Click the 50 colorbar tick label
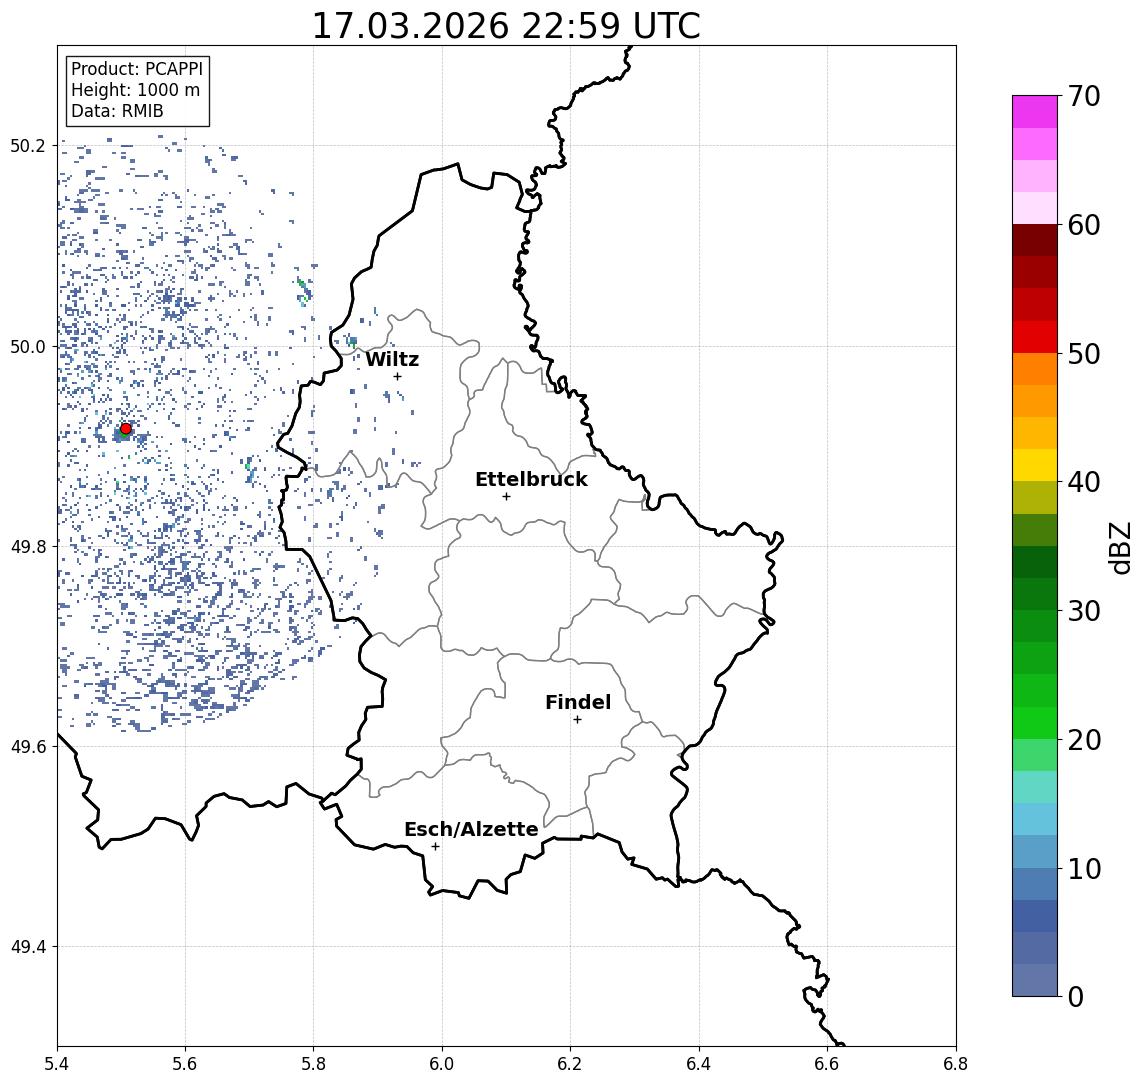Image resolution: width=1145 pixels, height=1084 pixels. pos(1084,354)
